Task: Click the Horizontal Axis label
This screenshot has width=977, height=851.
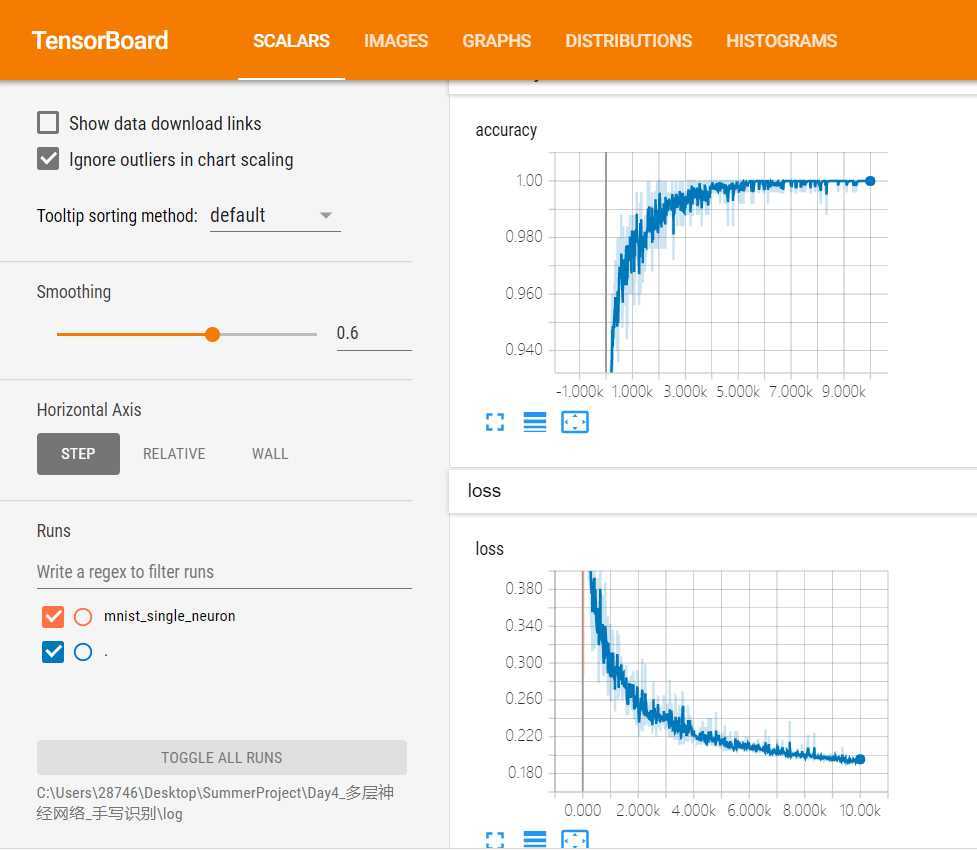Action: click(89, 410)
